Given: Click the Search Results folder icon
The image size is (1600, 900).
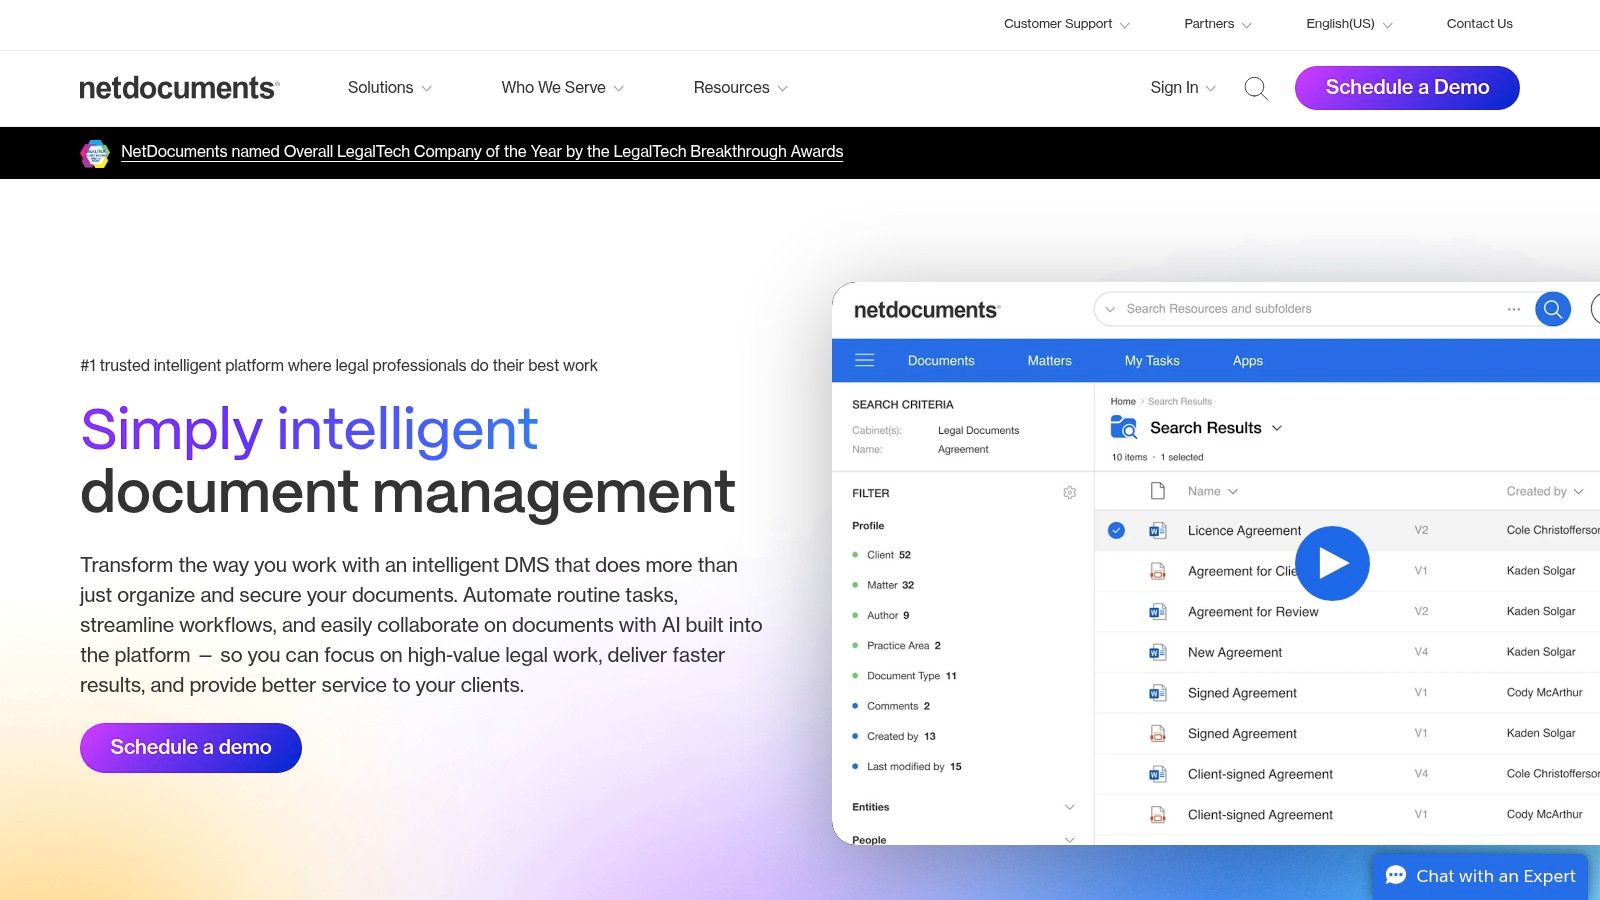Looking at the screenshot, I should point(1123,427).
